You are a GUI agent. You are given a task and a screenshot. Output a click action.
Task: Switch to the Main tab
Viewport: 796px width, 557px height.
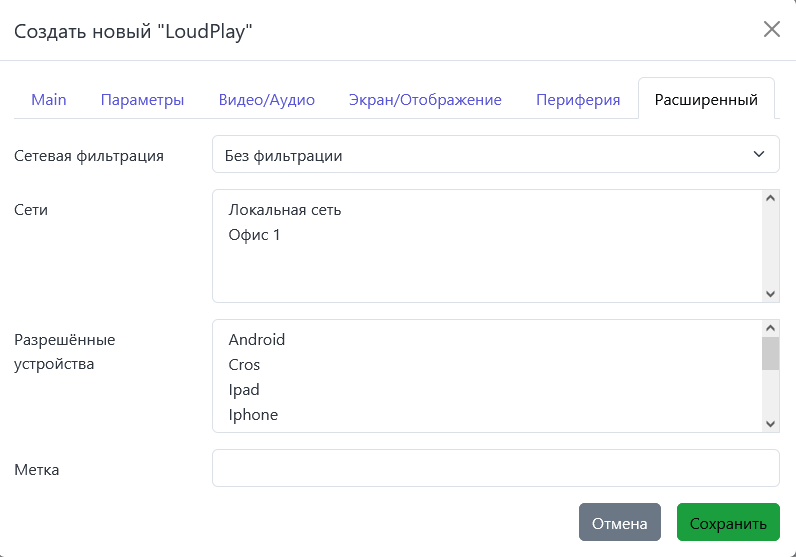(49, 100)
